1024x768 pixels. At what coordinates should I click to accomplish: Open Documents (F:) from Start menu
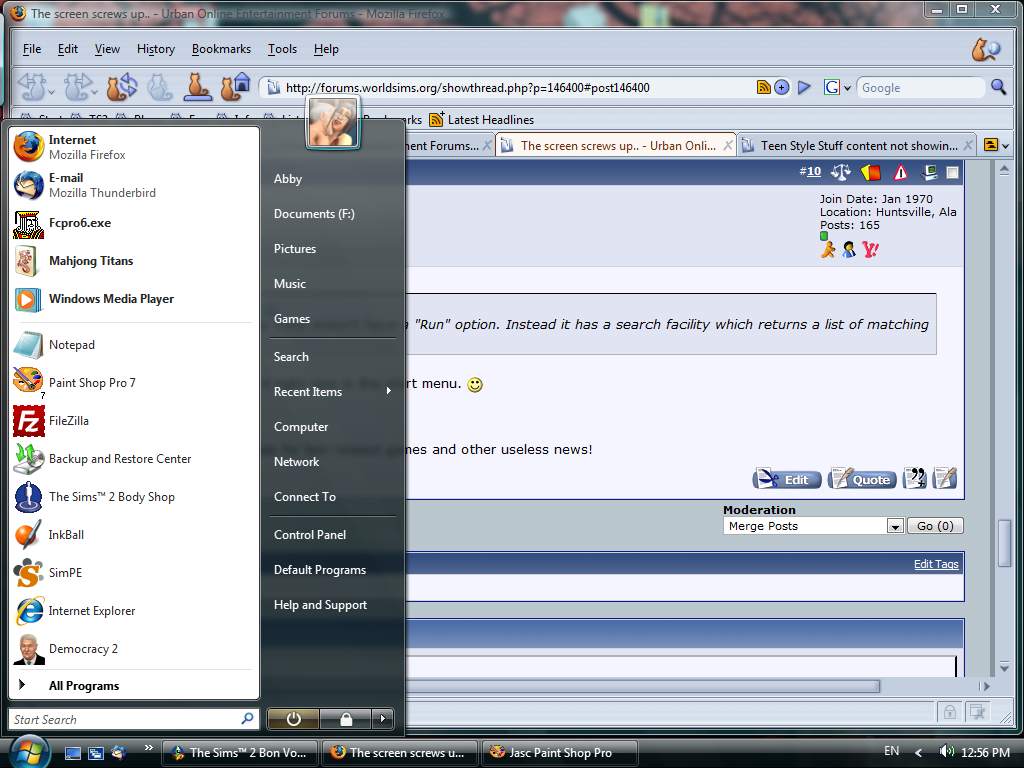[x=332, y=214]
